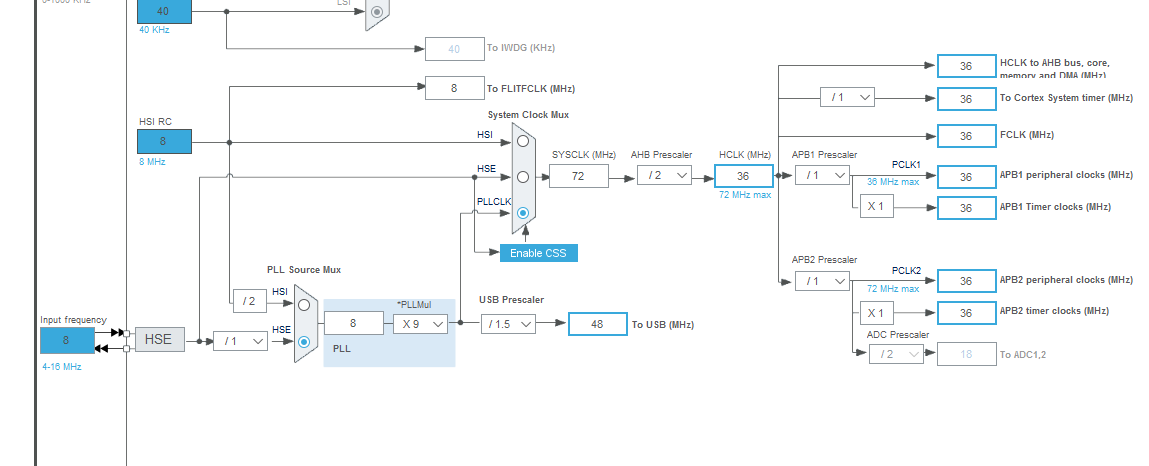Click the Input frequency field
The height and width of the screenshot is (466, 1149).
tap(67, 340)
